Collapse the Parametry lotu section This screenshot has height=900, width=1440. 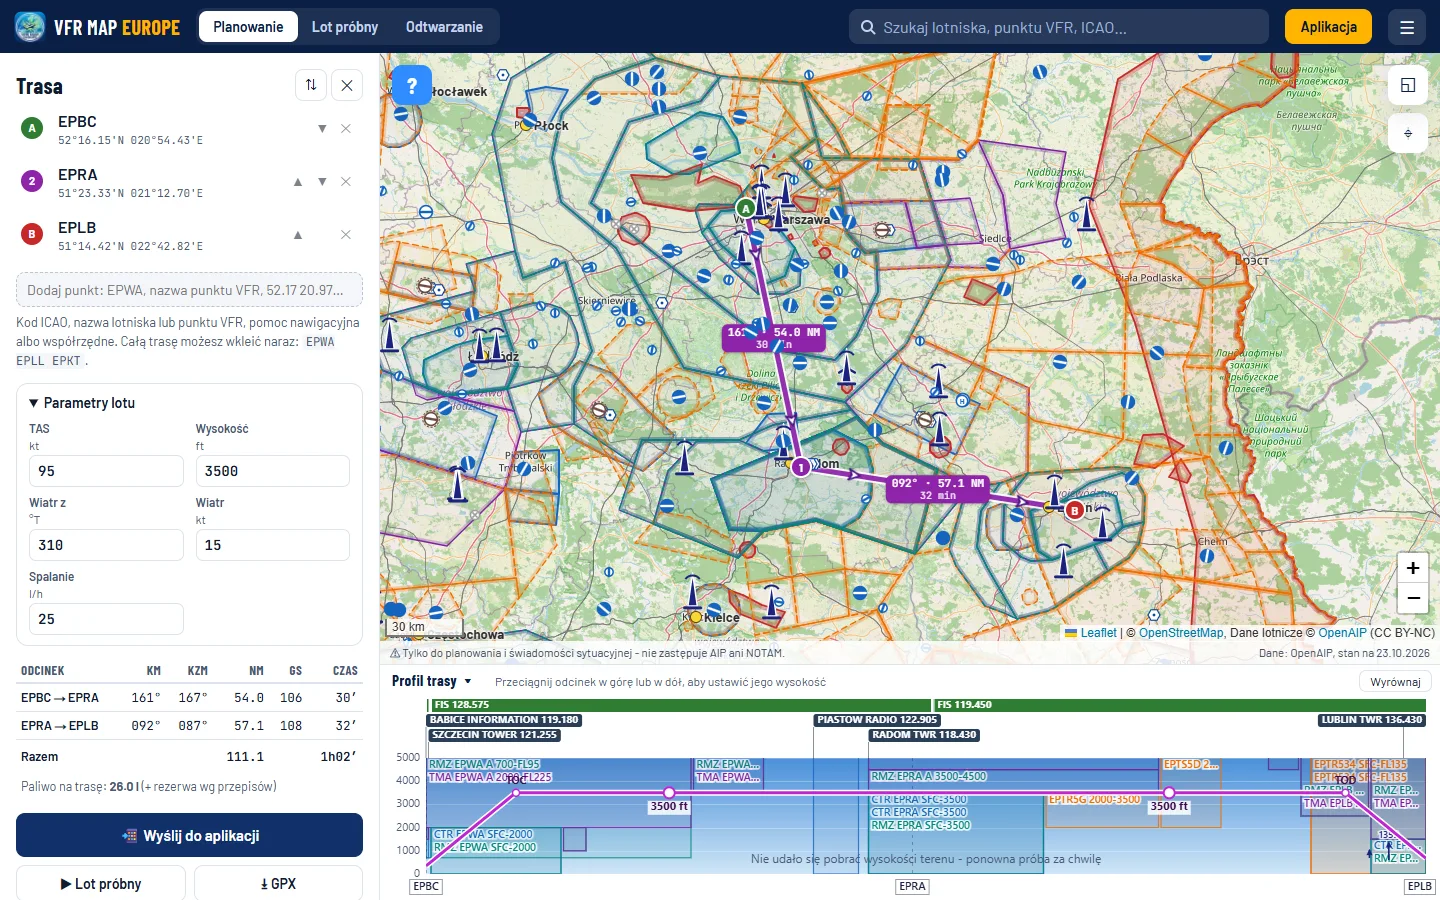pyautogui.click(x=82, y=403)
